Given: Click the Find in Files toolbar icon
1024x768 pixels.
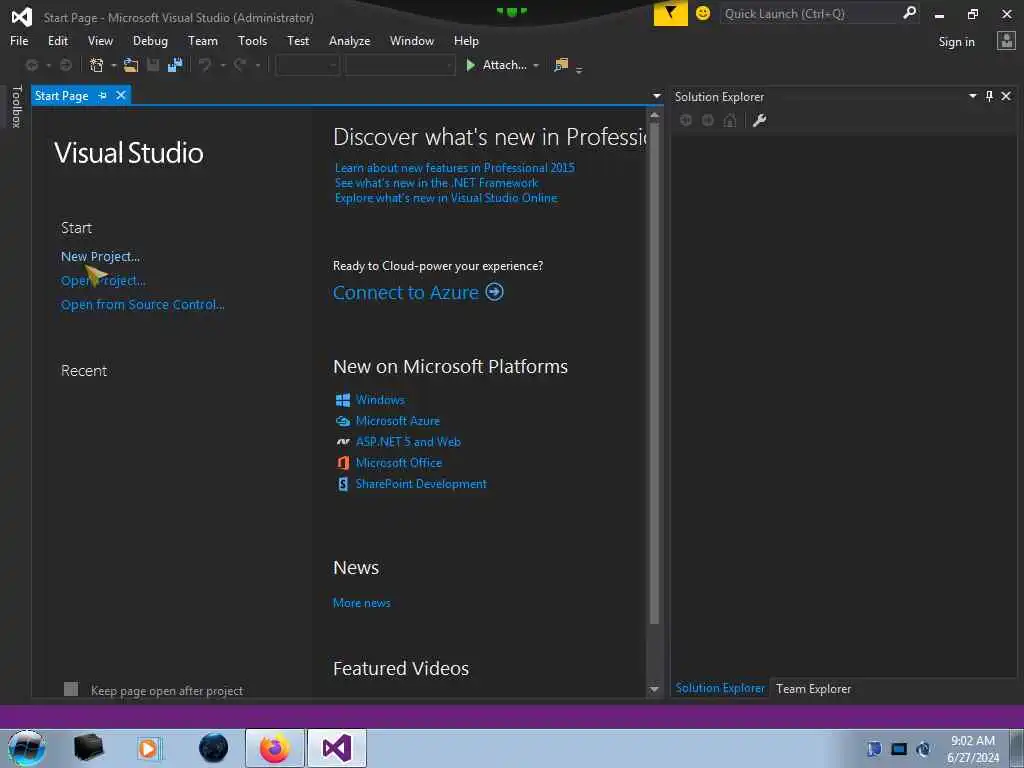Looking at the screenshot, I should tap(561, 65).
